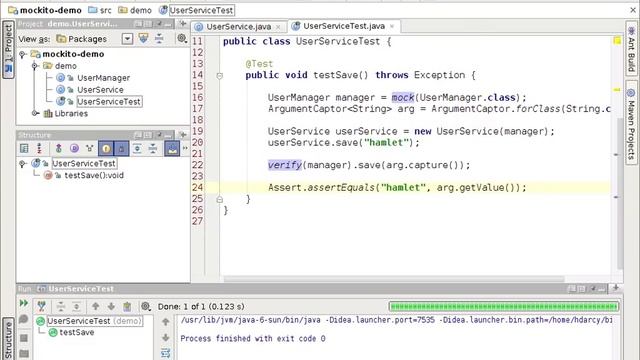The width and height of the screenshot is (640, 360).
Task: Click UserServiceTest in navigation breadcrumb
Action: pyautogui.click(x=197, y=10)
